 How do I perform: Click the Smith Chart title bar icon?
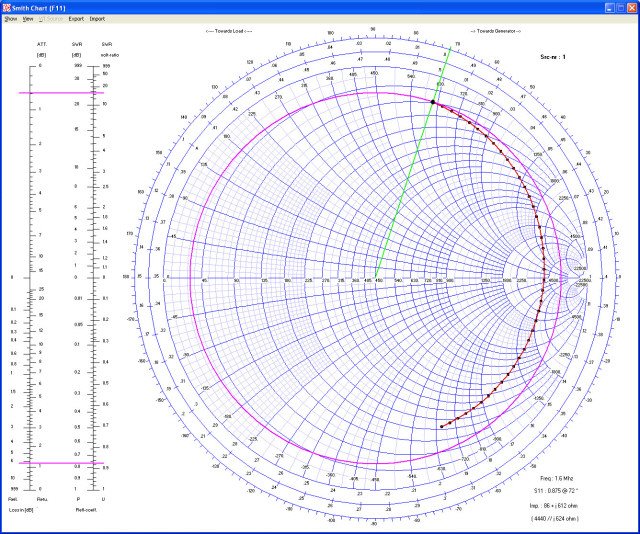click(6, 8)
